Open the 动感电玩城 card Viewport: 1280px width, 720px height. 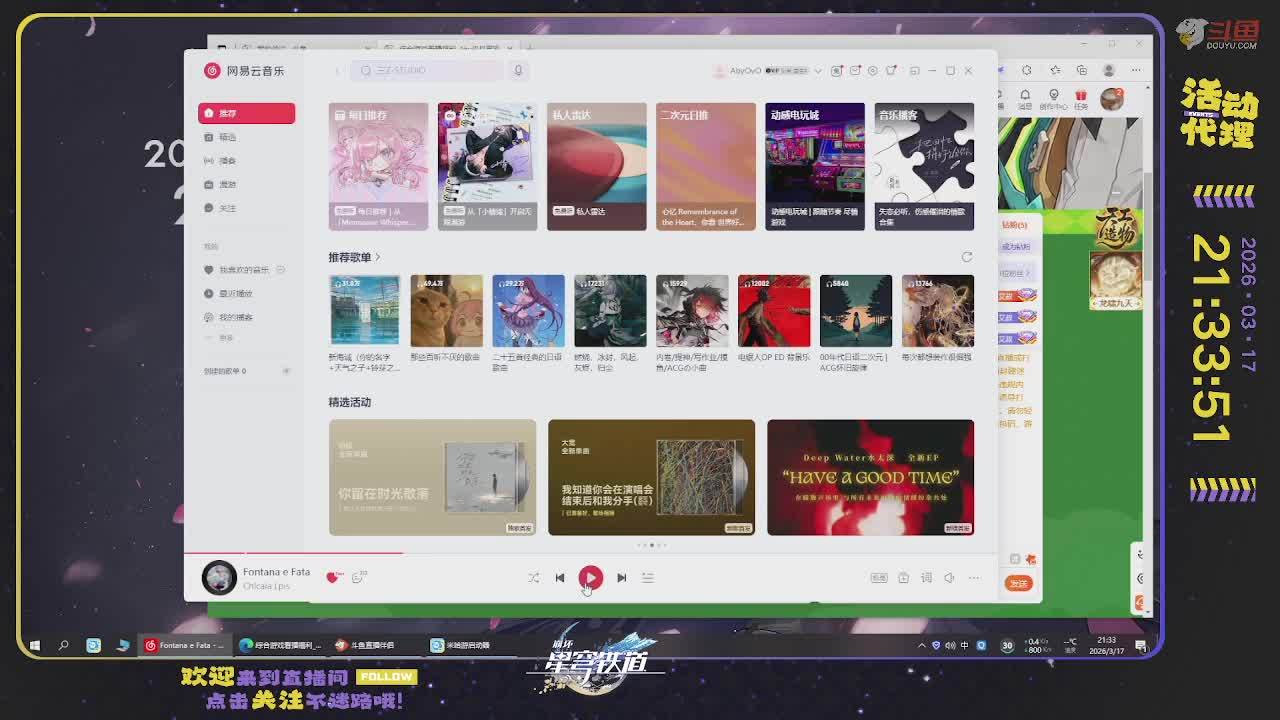815,166
